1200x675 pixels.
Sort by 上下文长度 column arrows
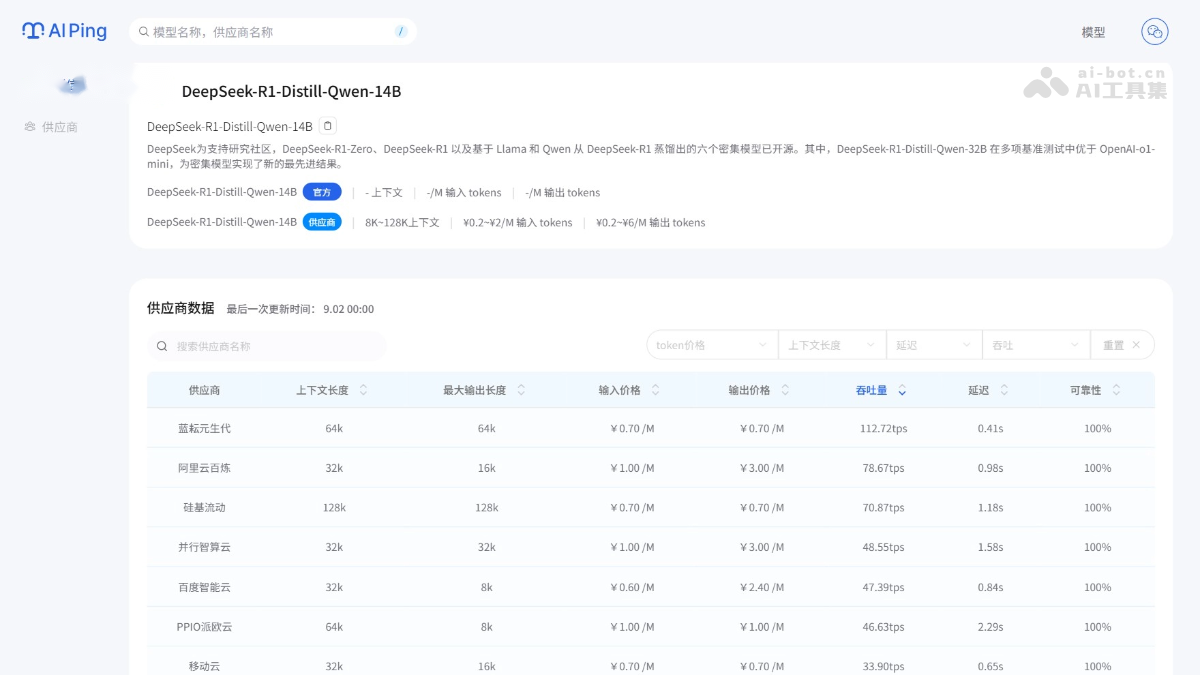coord(363,390)
